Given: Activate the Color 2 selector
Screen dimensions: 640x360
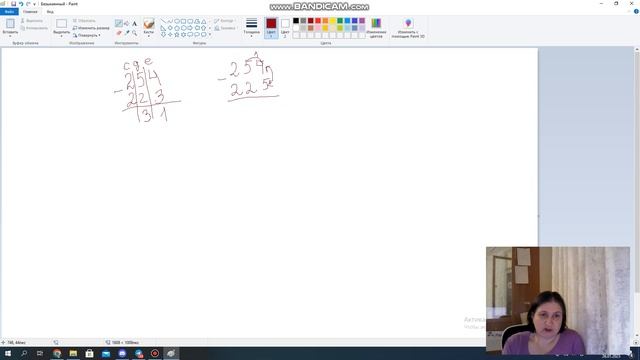Looking at the screenshot, I should (285, 28).
